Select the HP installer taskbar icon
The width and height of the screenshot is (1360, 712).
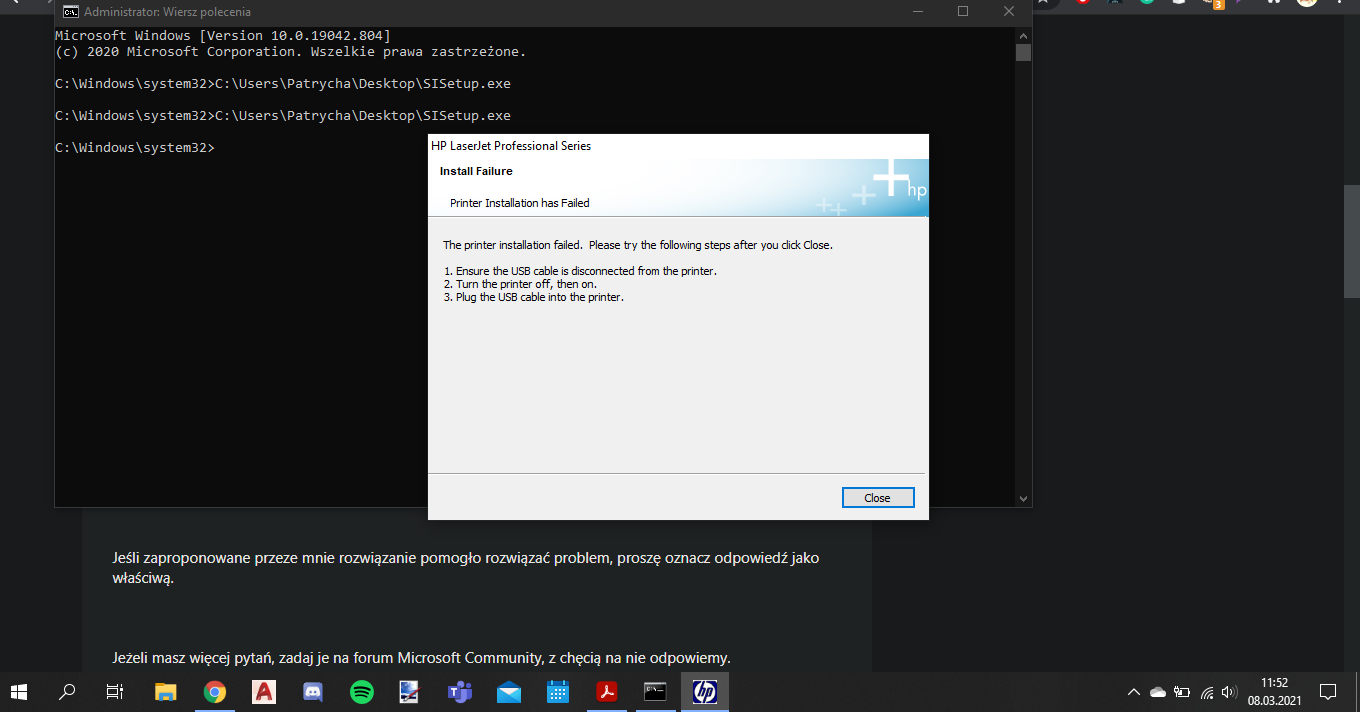(705, 691)
